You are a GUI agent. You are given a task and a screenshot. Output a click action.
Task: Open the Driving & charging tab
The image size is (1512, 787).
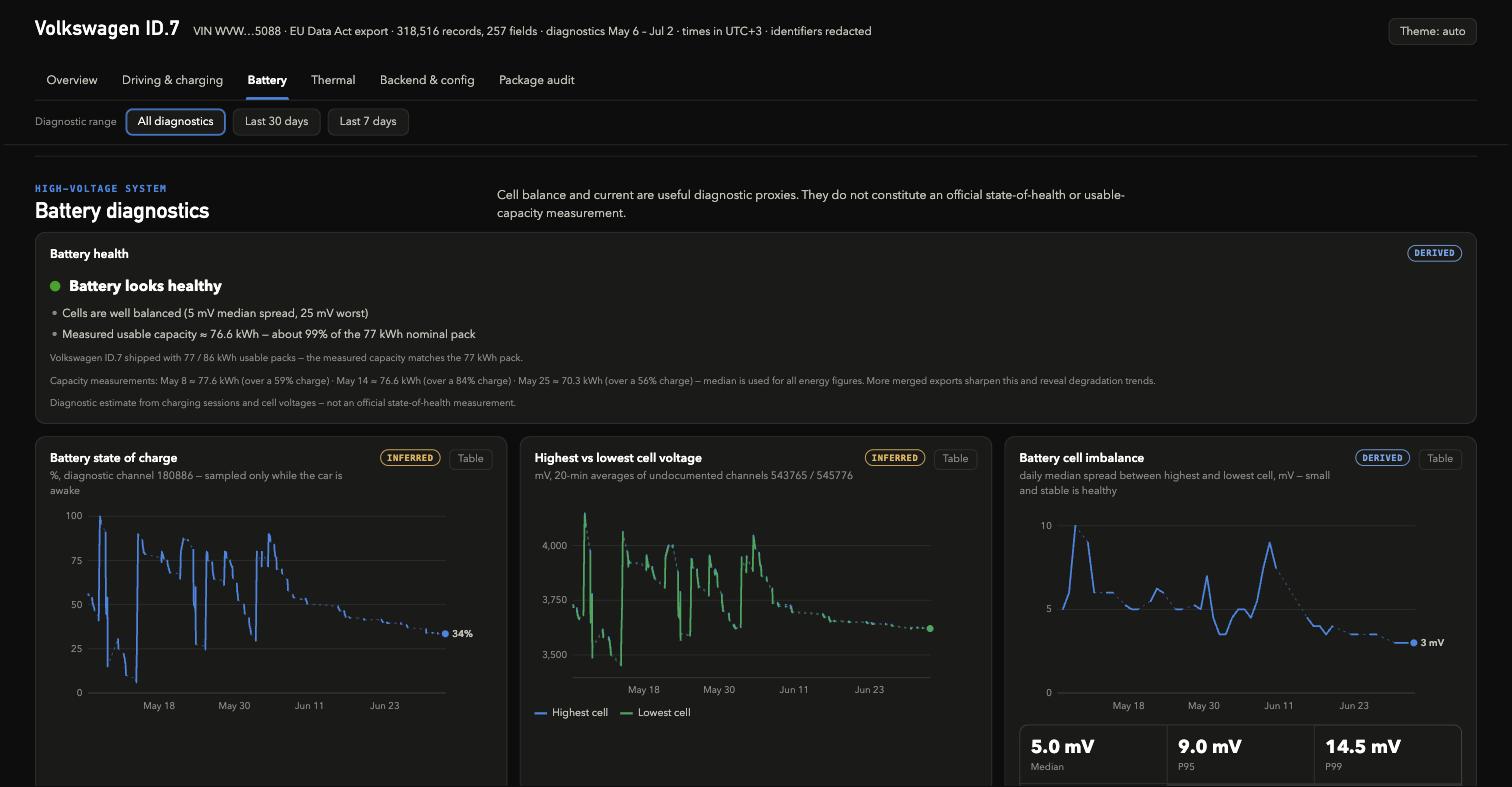[172, 80]
